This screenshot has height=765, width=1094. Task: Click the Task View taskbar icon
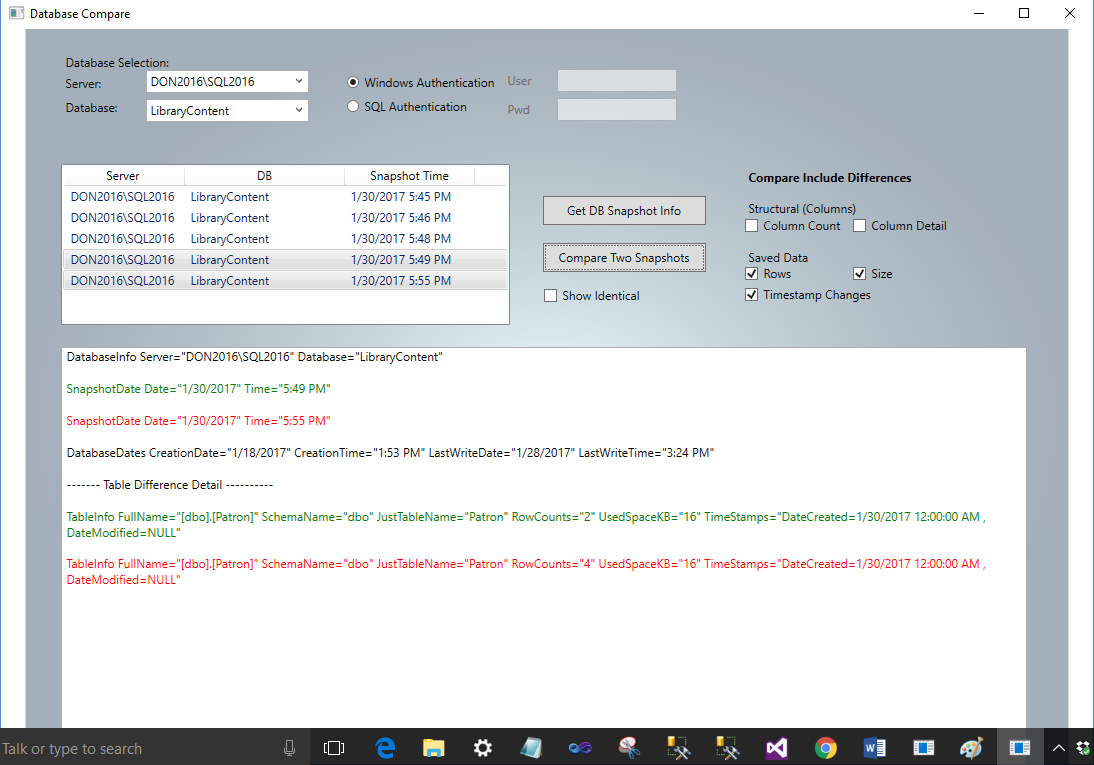[x=334, y=748]
